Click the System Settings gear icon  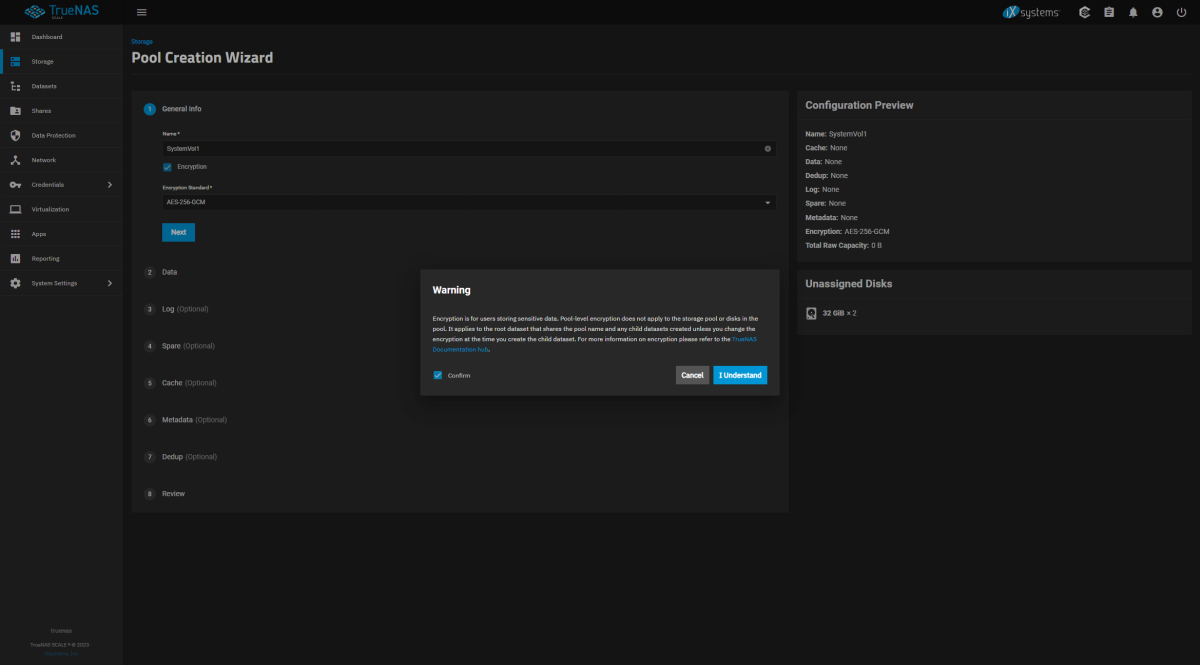coord(15,283)
